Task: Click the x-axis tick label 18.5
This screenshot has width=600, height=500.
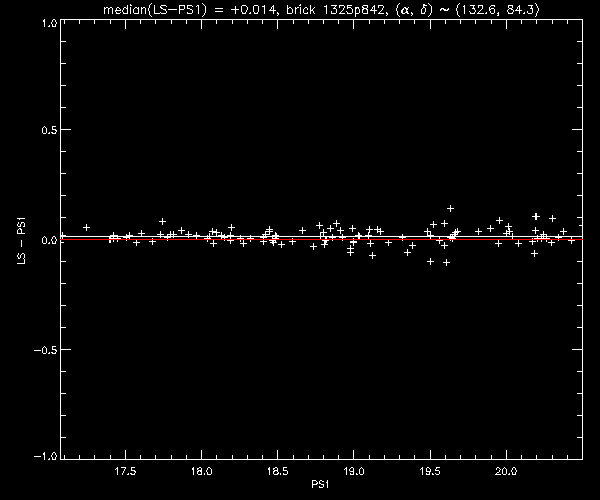Action: pos(277,471)
